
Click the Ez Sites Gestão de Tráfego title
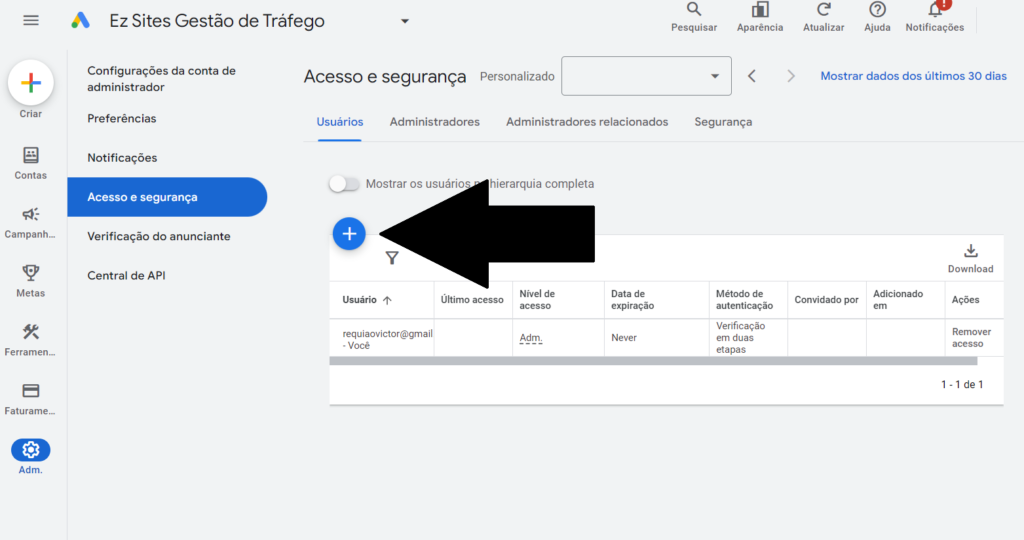pos(217,21)
